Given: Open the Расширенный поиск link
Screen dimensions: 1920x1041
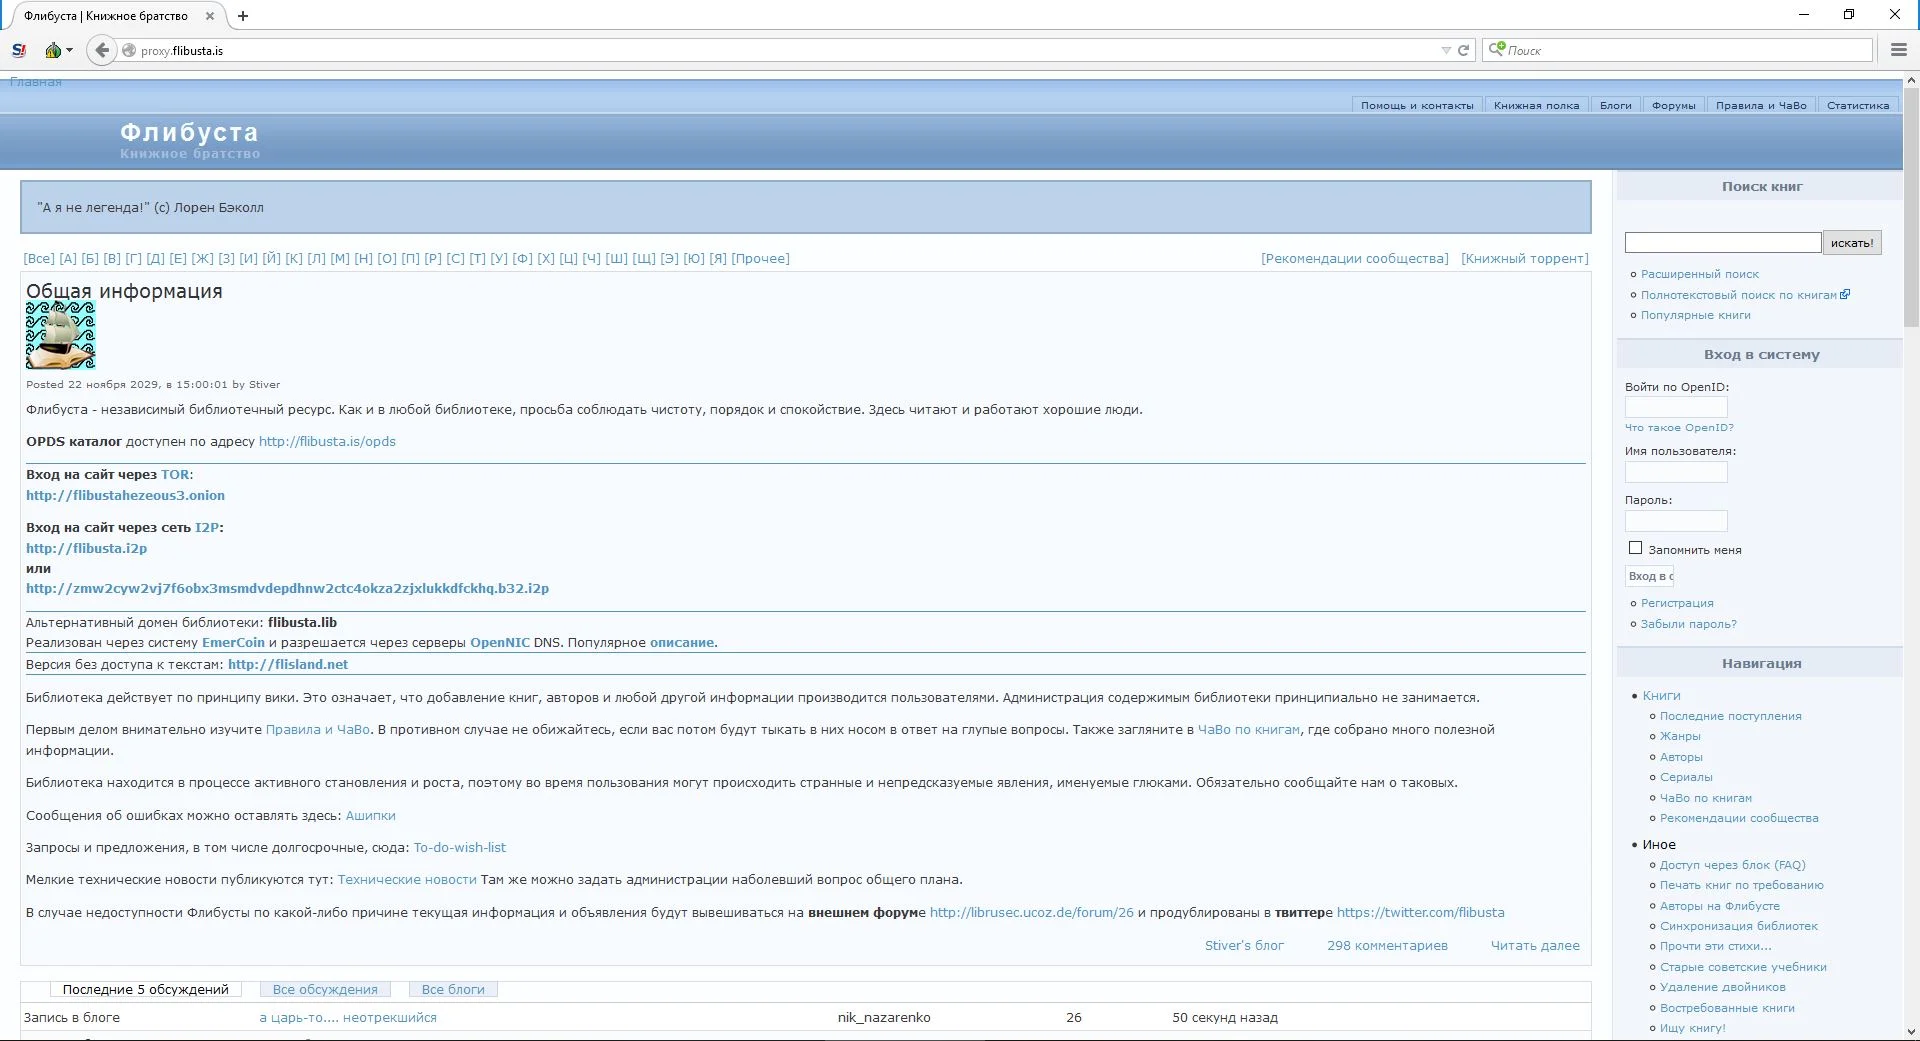Looking at the screenshot, I should 1699,274.
